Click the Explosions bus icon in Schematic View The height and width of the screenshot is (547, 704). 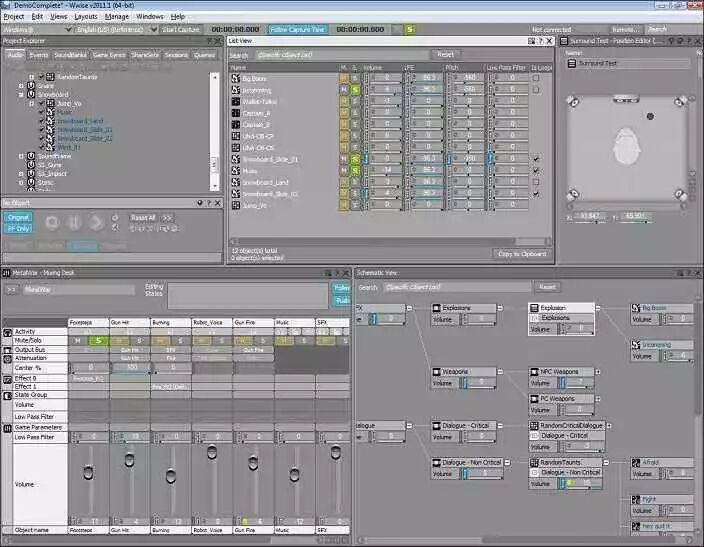coord(436,308)
